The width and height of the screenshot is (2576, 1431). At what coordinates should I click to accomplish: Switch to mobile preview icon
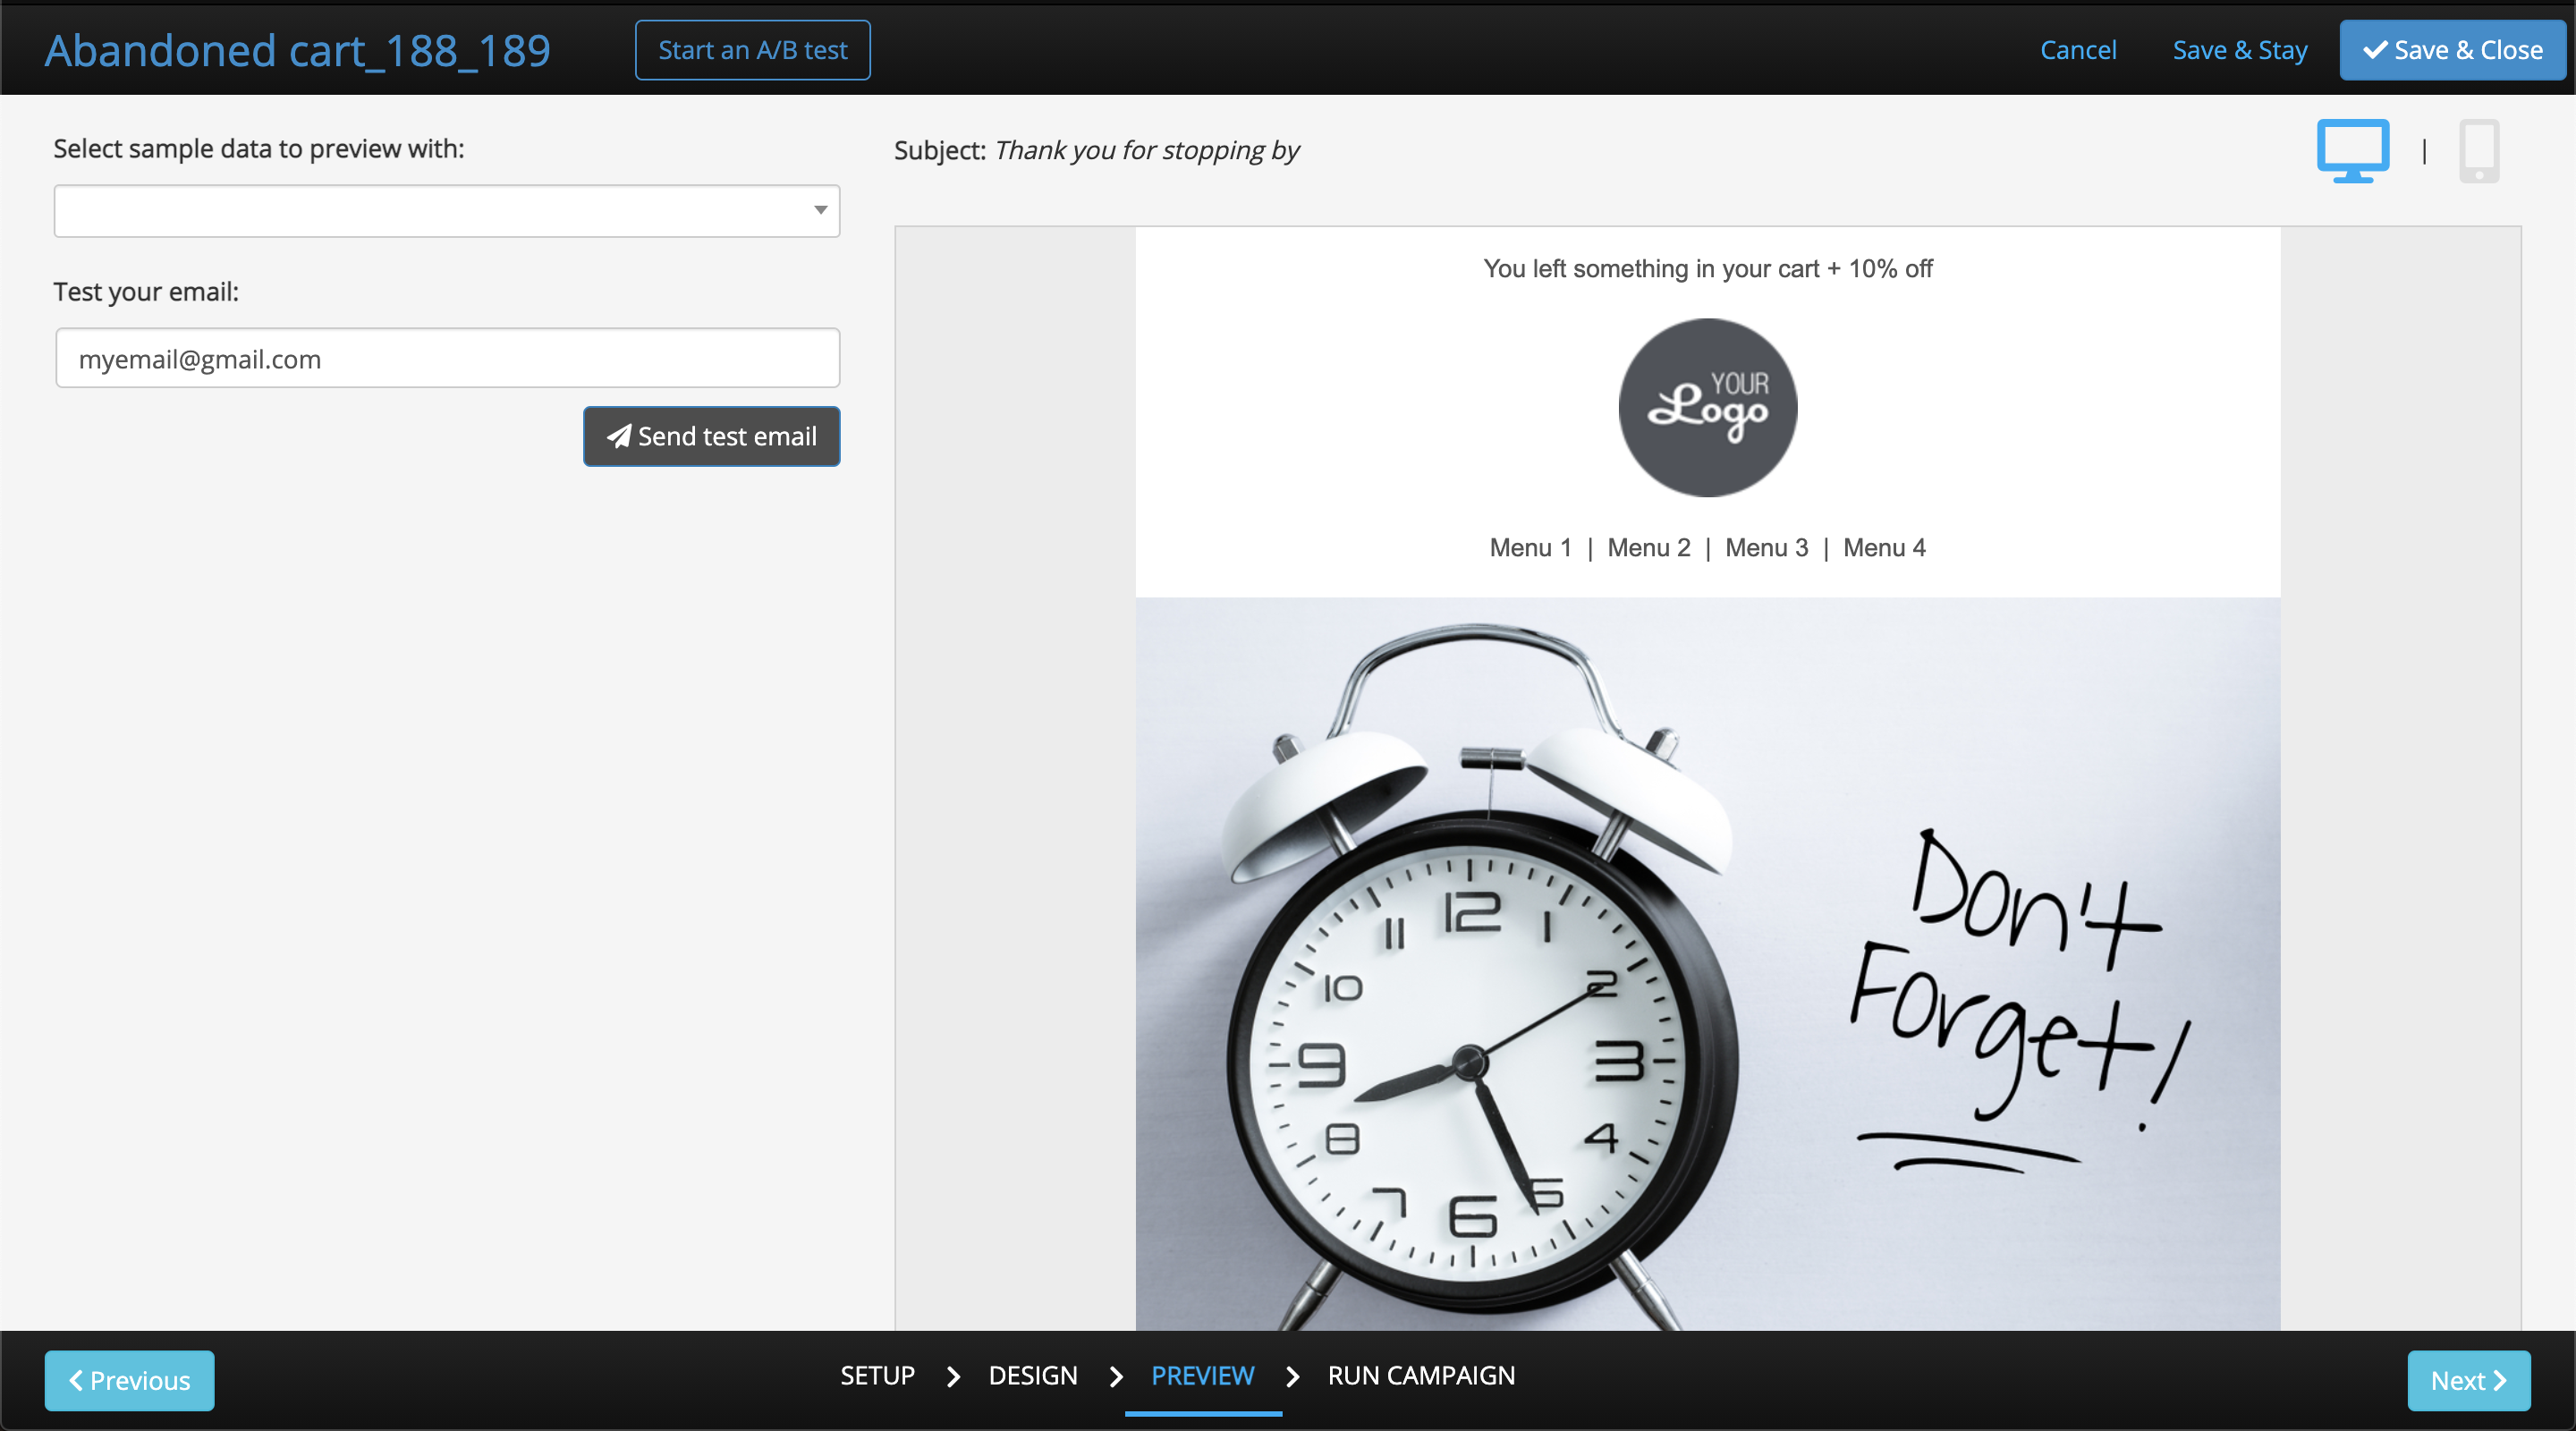pos(2478,151)
